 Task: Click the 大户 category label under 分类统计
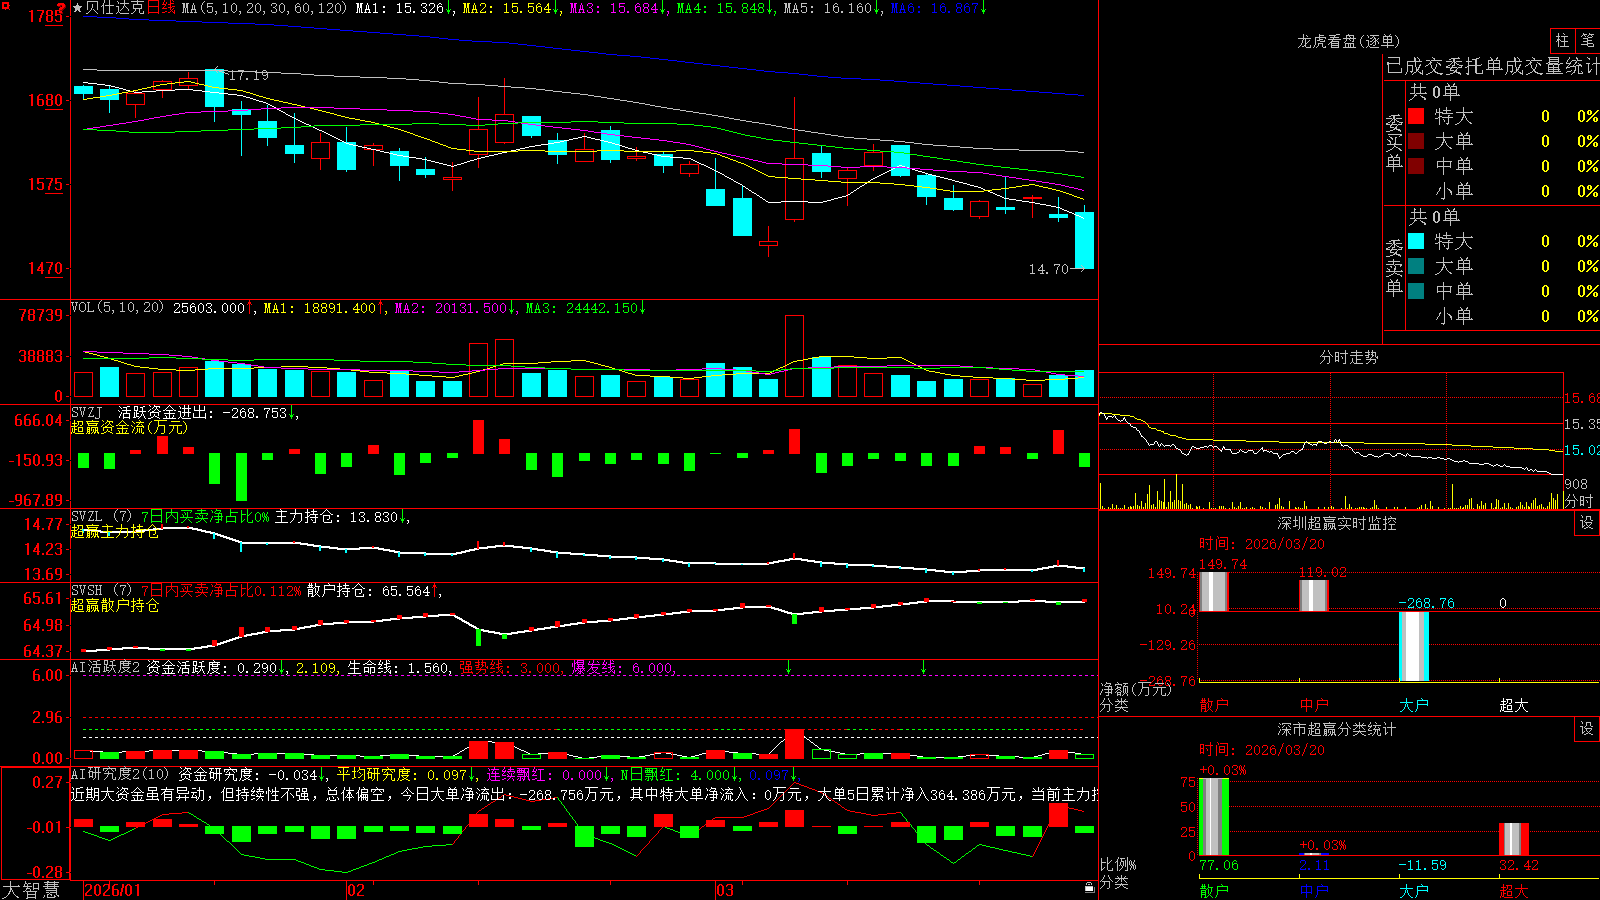tap(1414, 891)
